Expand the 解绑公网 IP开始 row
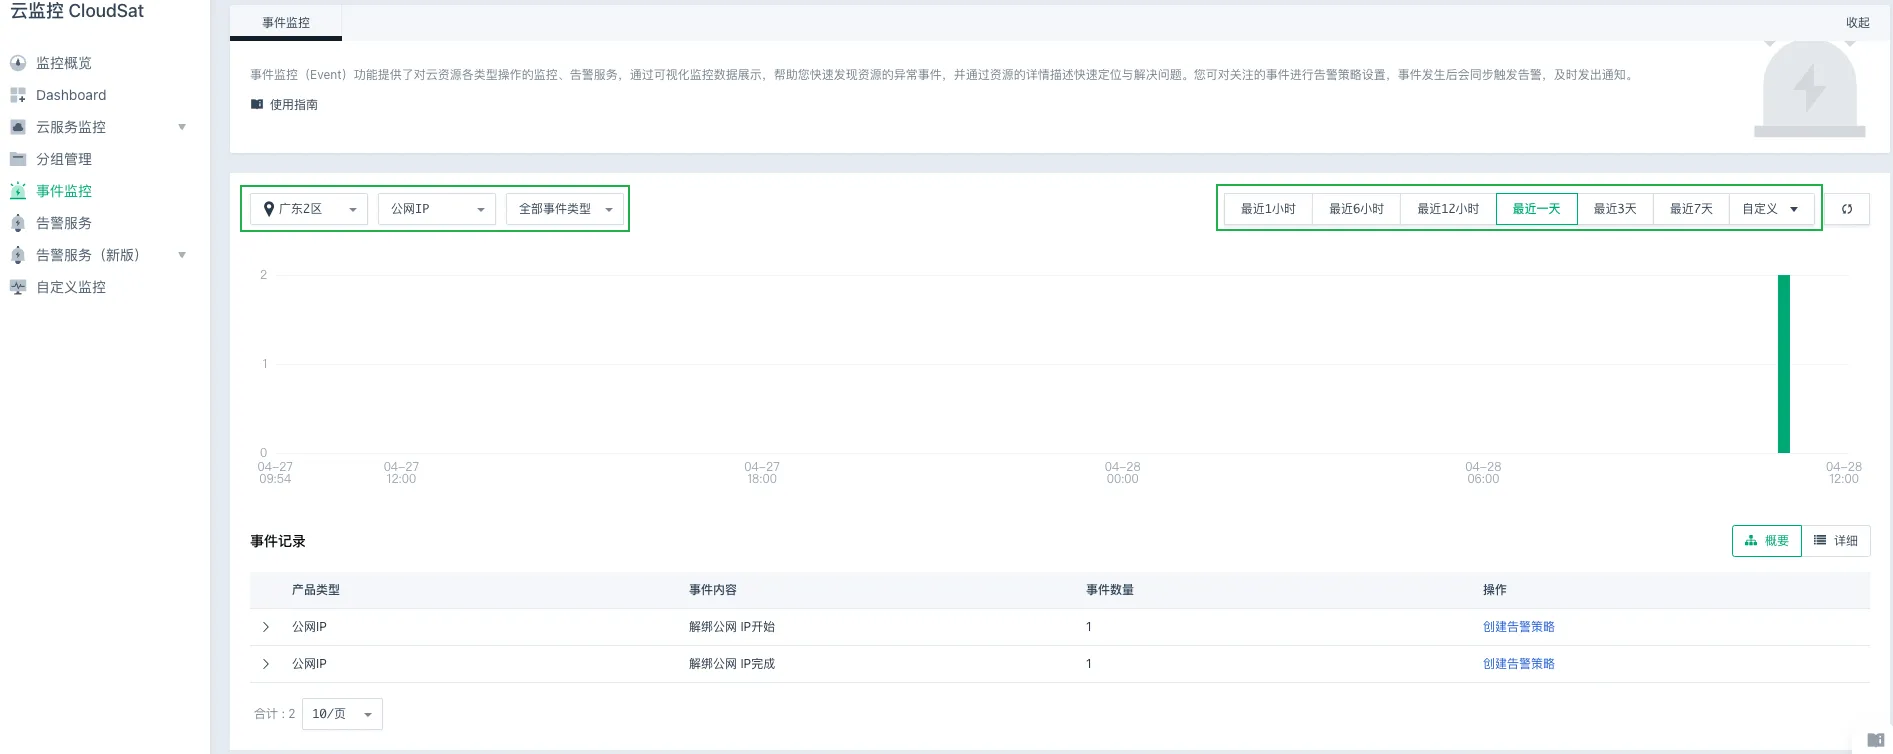This screenshot has width=1893, height=754. coord(266,627)
